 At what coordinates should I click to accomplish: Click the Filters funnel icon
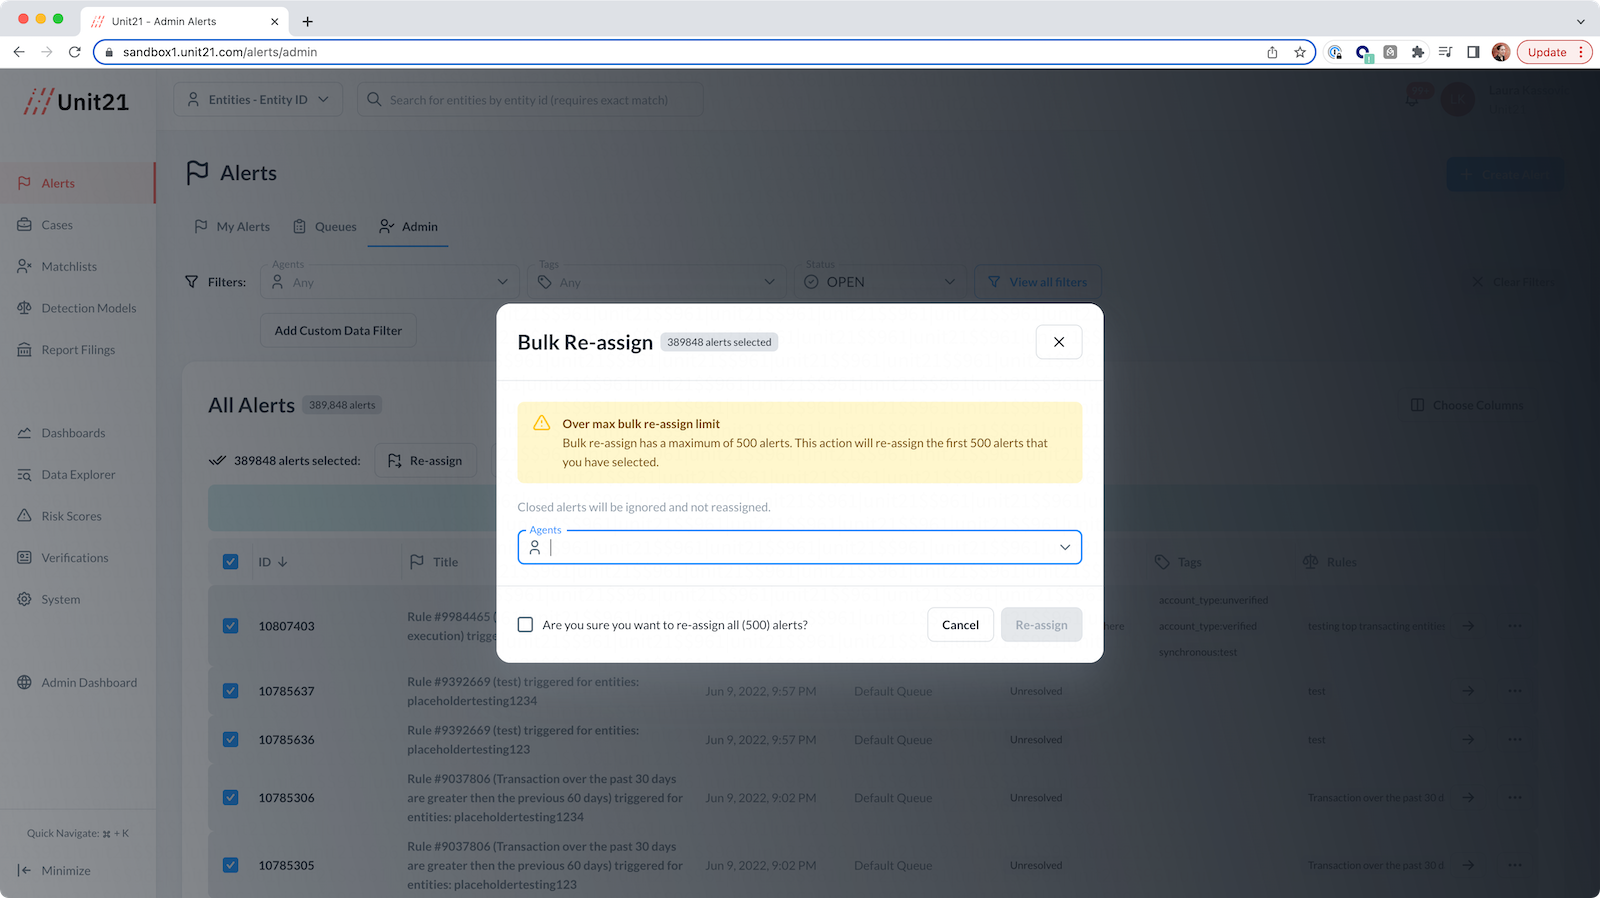click(x=192, y=282)
